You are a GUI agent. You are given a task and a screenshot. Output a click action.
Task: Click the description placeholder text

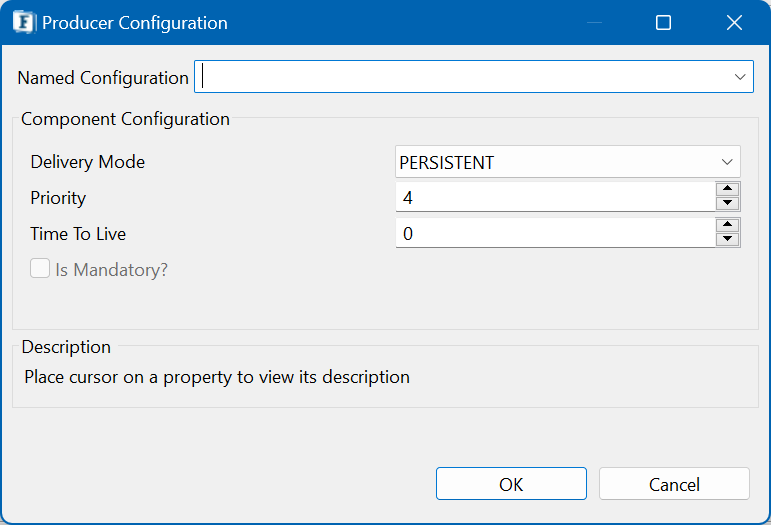pos(217,377)
